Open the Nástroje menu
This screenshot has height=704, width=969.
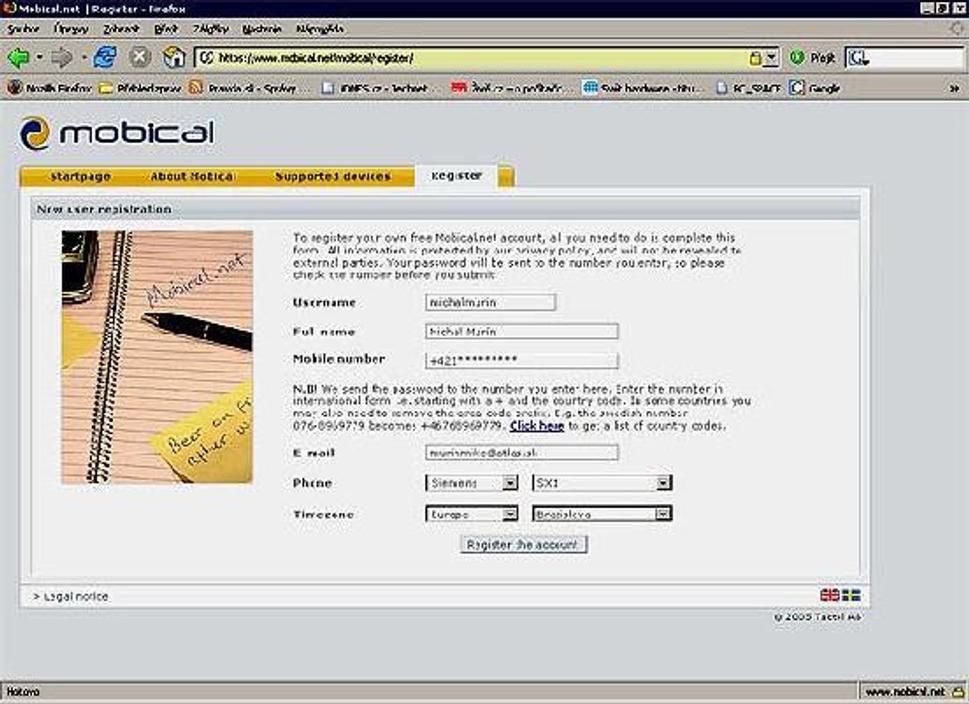pos(262,29)
